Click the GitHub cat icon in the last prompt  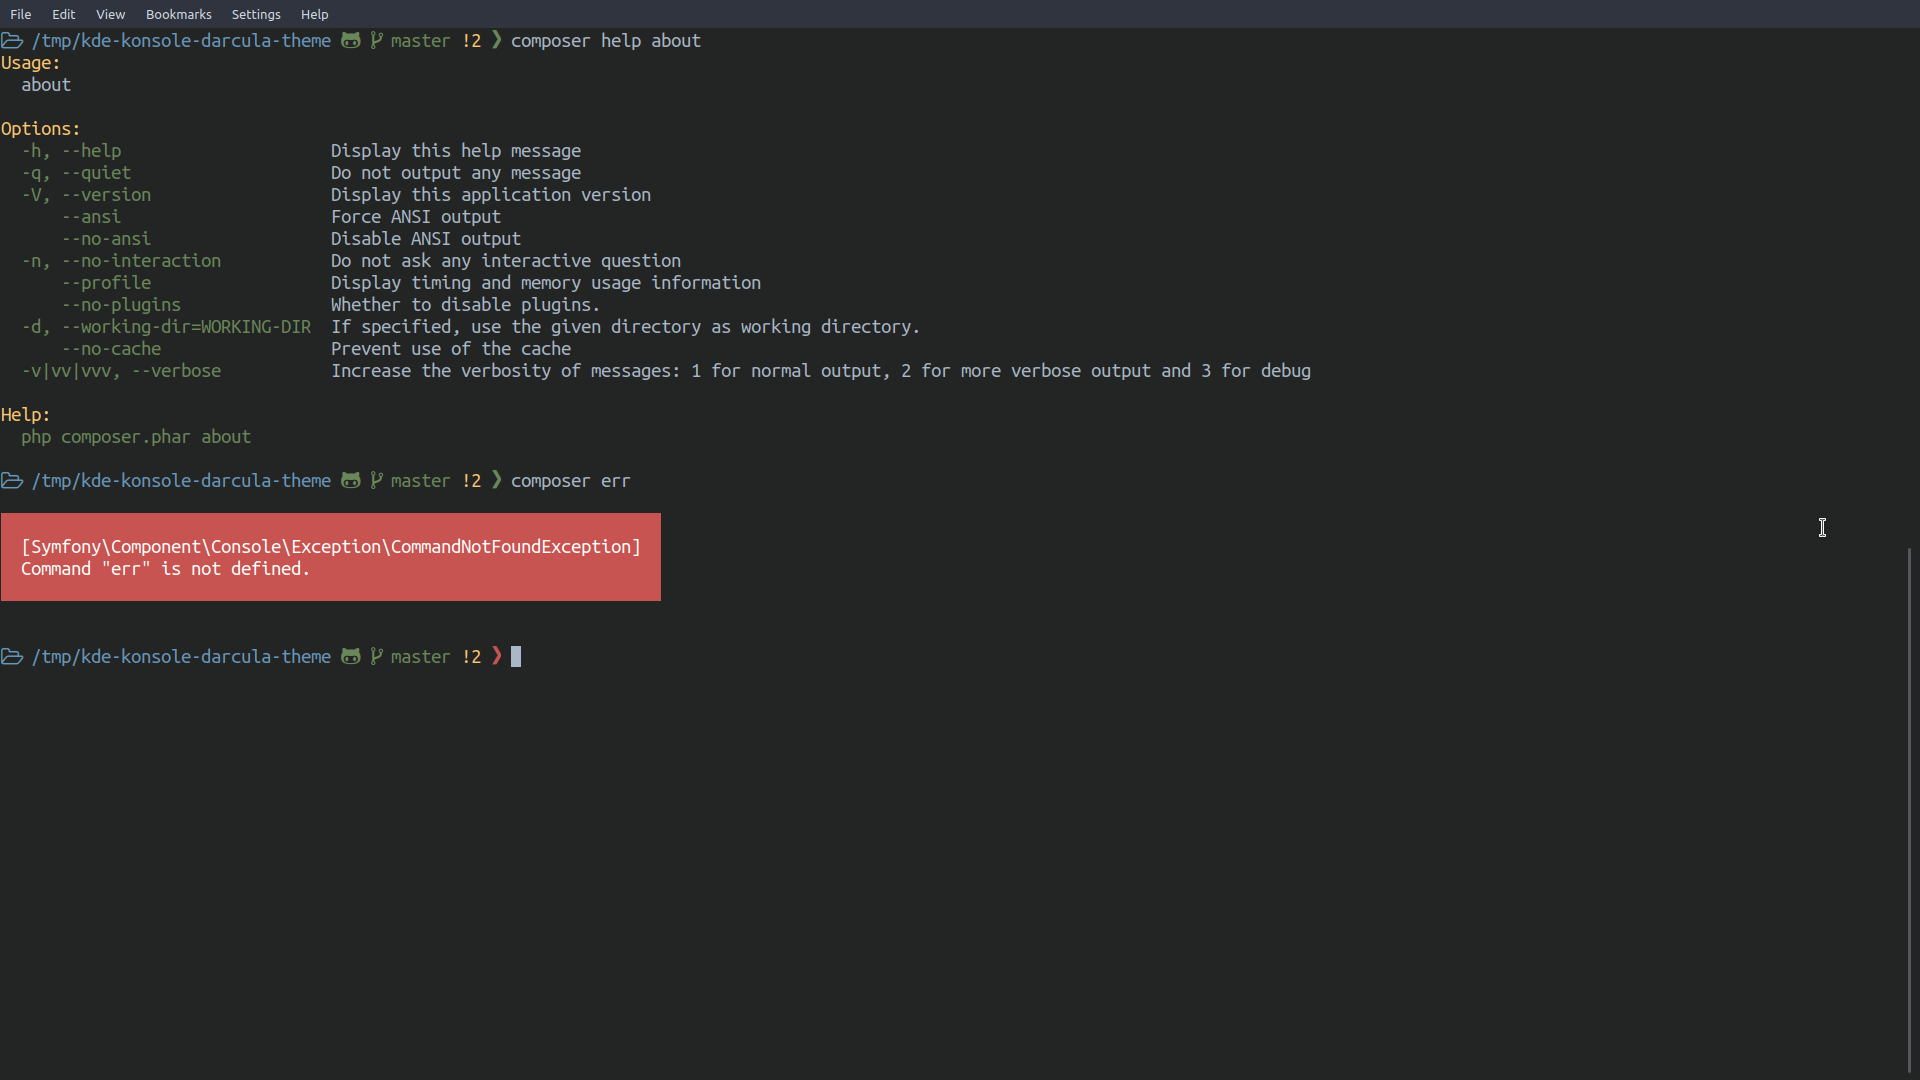pos(351,657)
